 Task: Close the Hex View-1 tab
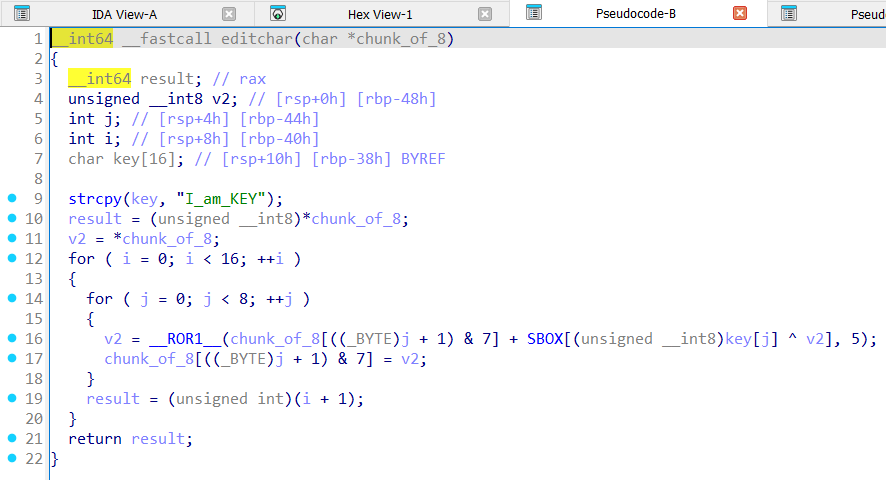click(x=485, y=14)
